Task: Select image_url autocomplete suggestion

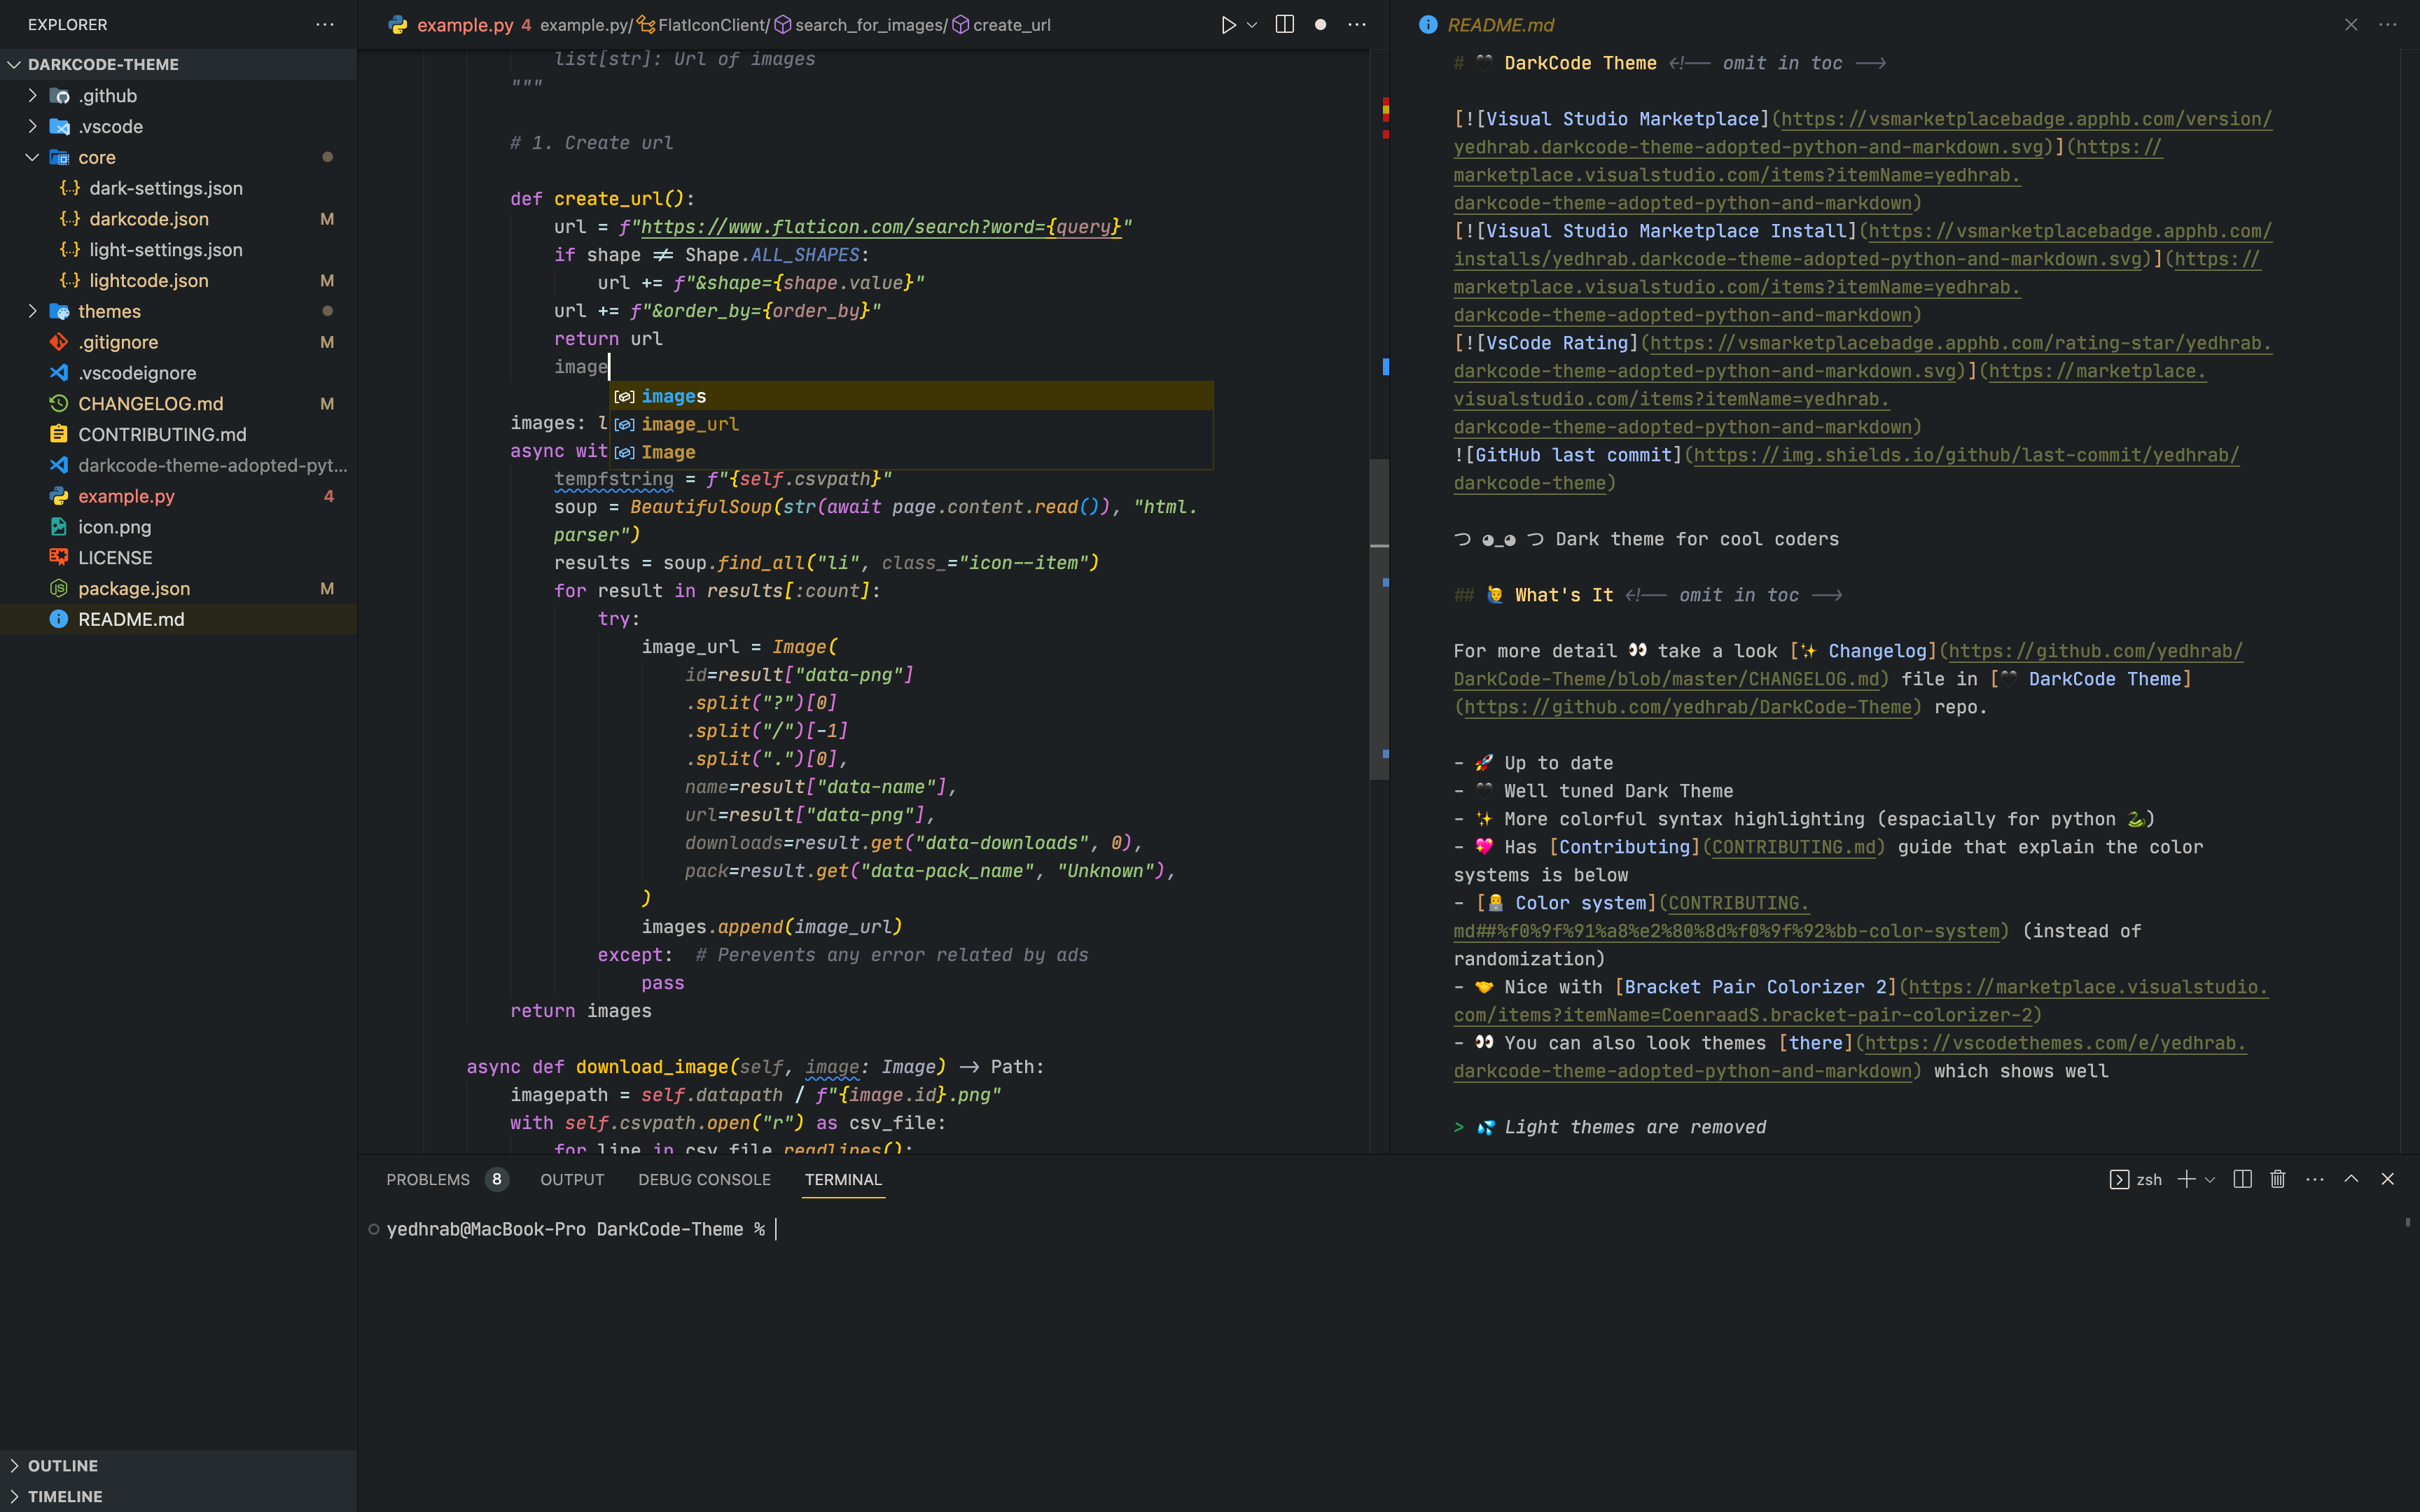Action: [690, 424]
